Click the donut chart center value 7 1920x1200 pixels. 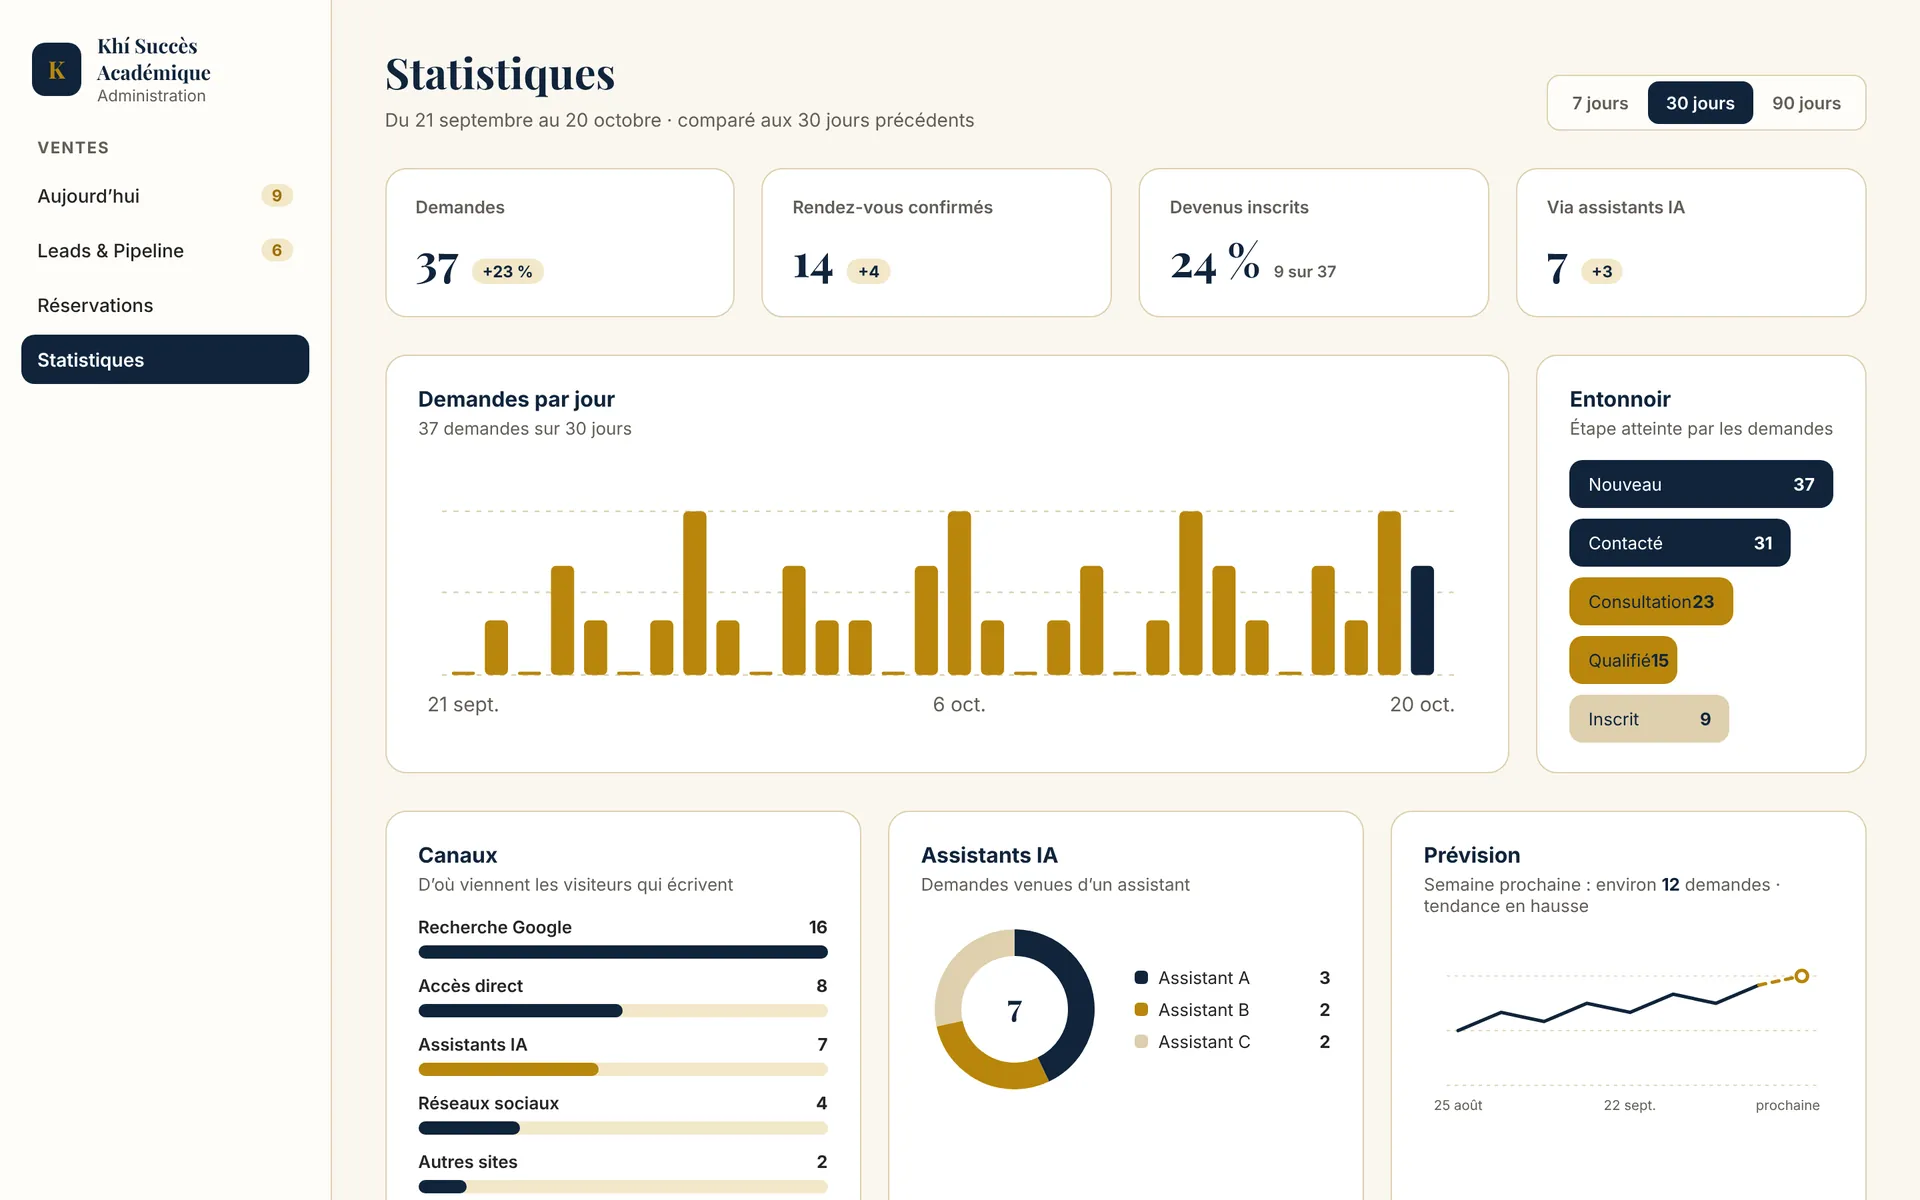1014,1011
